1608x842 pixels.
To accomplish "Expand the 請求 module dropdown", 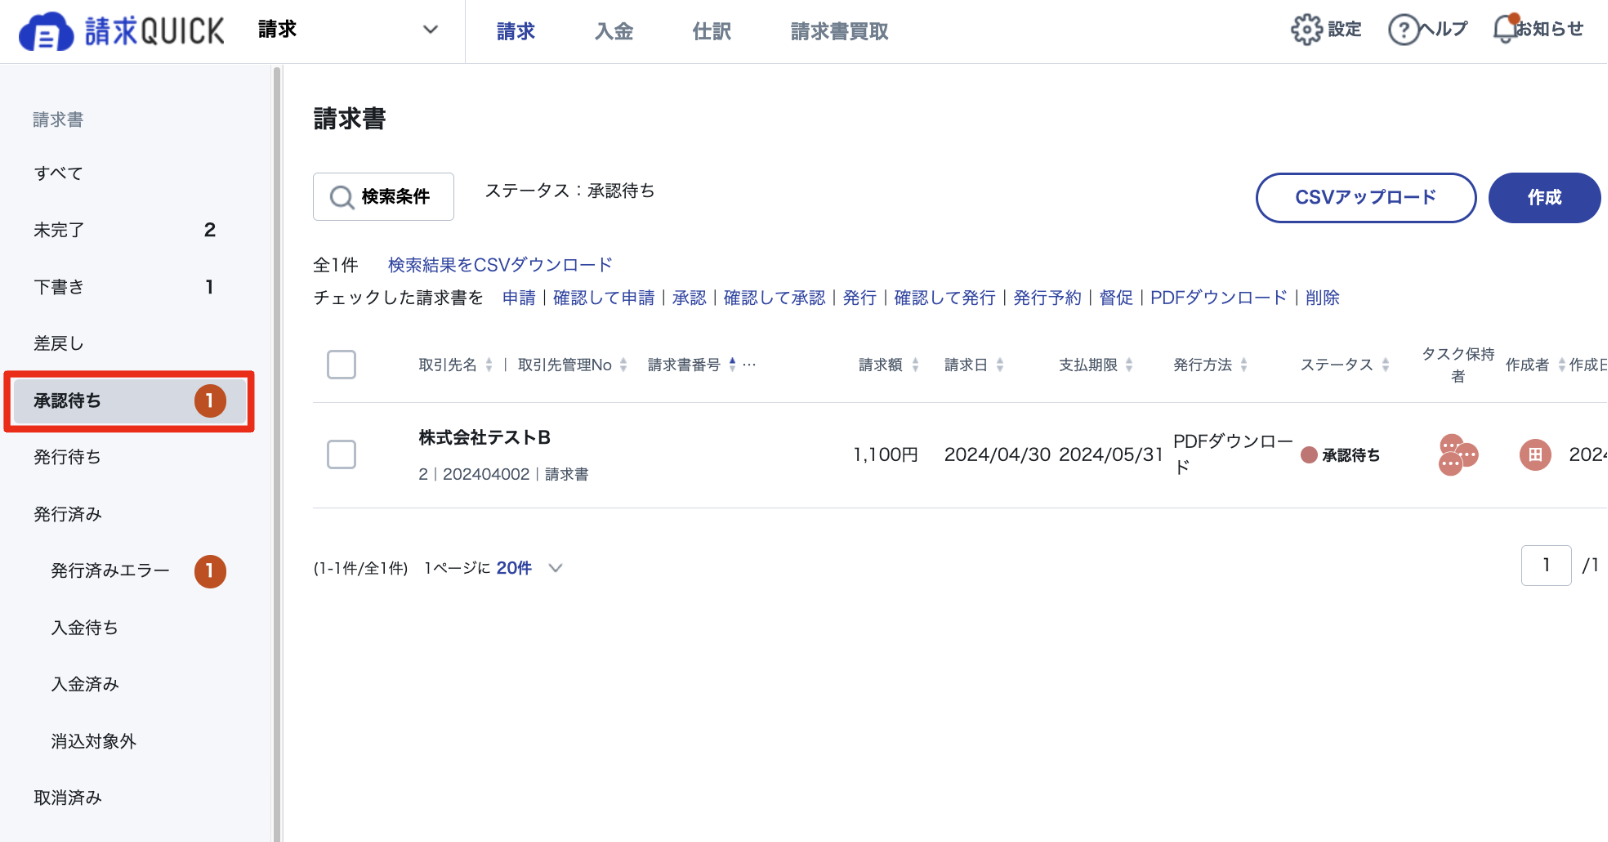I will point(430,30).
